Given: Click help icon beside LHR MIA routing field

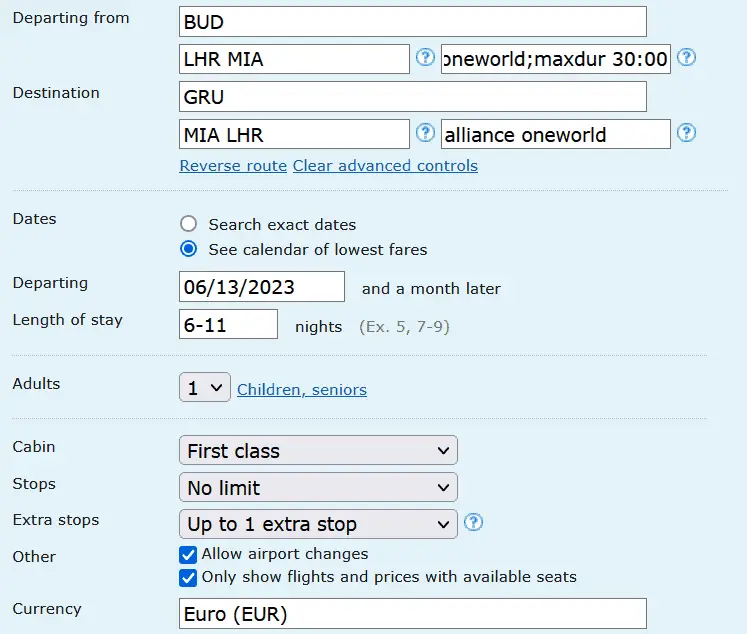Looking at the screenshot, I should click(425, 58).
